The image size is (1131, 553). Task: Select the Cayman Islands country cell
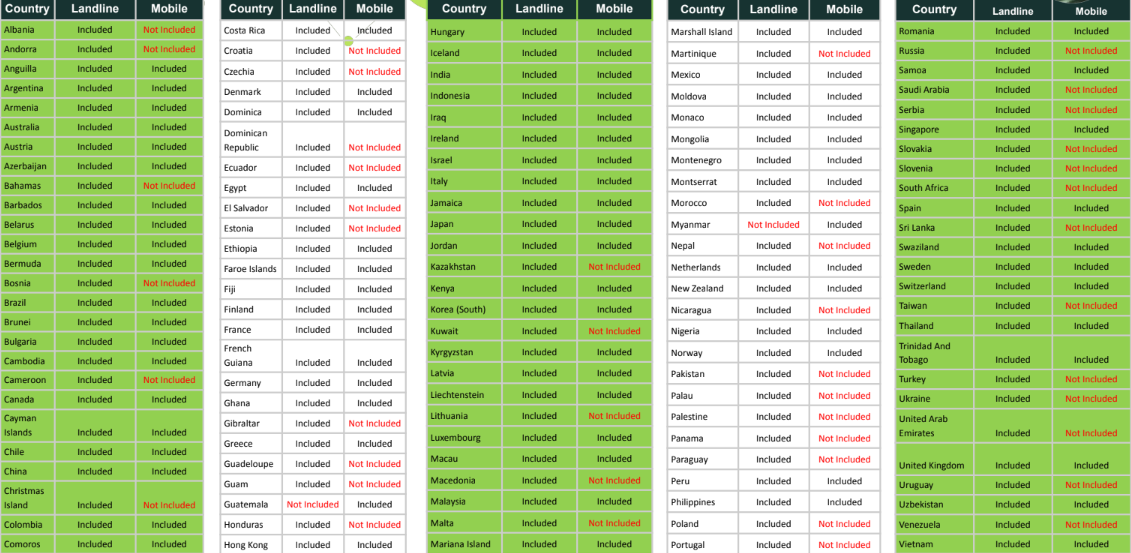click(20, 426)
